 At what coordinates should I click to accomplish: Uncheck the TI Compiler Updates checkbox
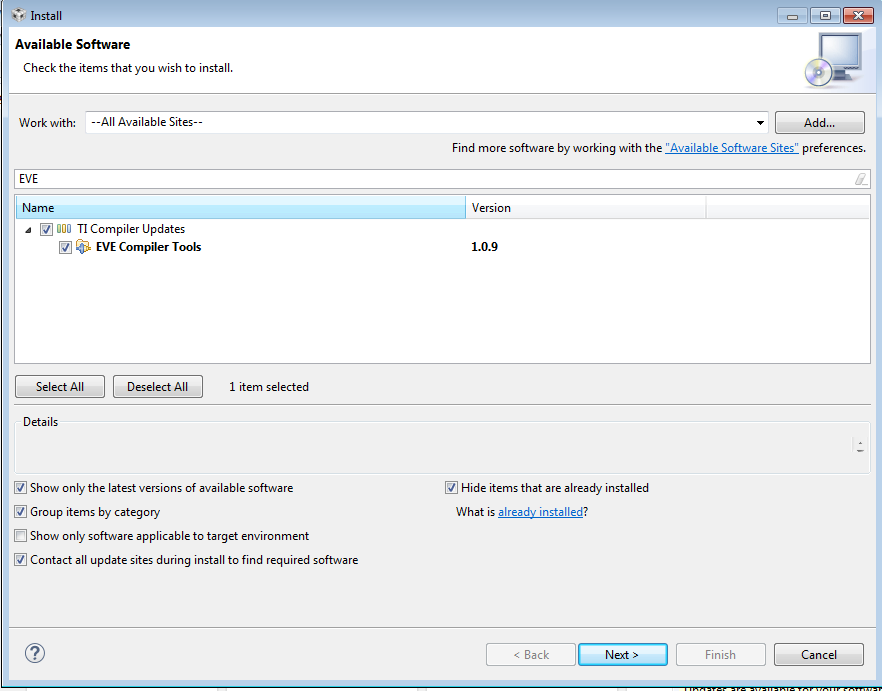click(x=46, y=229)
